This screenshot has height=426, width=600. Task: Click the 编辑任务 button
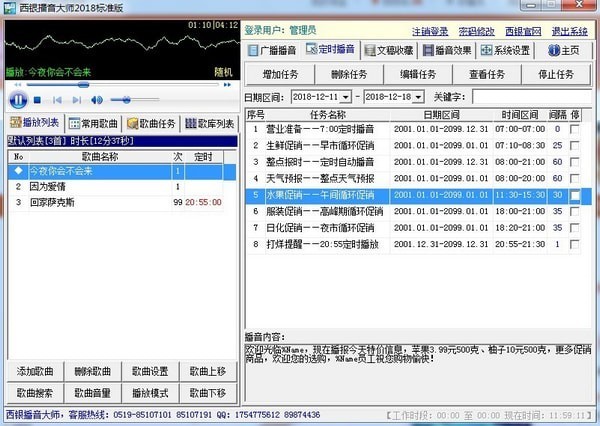pos(418,74)
